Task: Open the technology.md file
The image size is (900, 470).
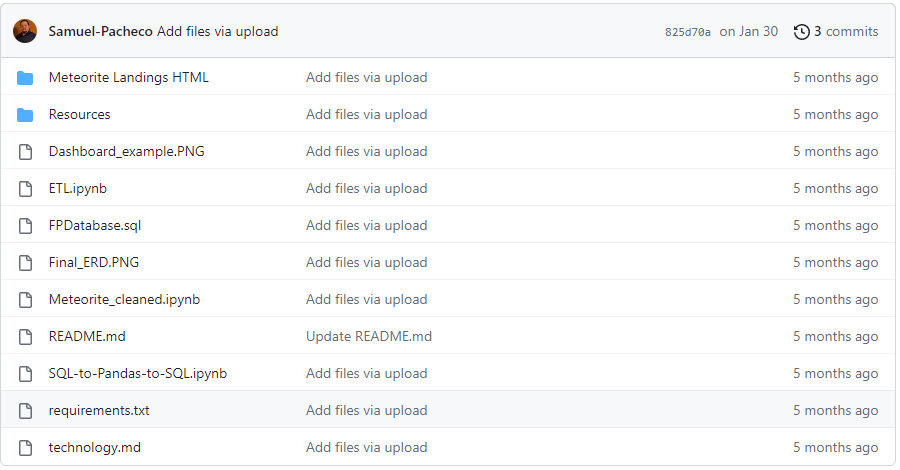Action: tap(95, 448)
